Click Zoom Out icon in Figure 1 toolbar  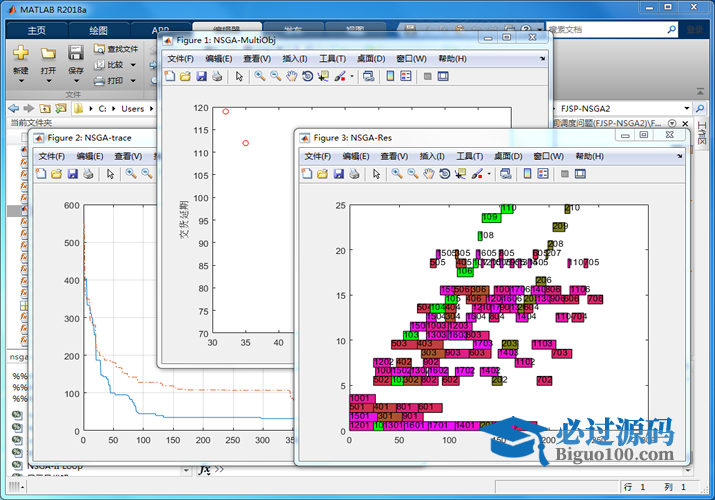pos(275,76)
